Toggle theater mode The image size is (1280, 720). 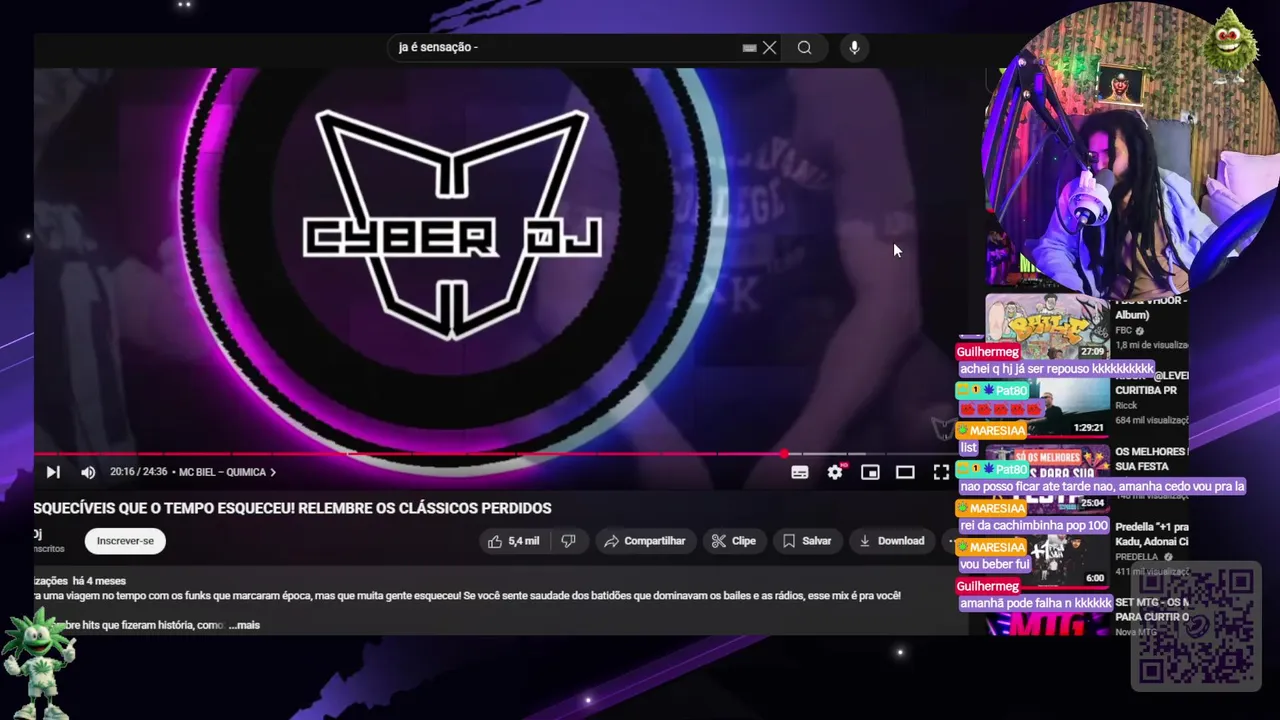pyautogui.click(x=905, y=472)
